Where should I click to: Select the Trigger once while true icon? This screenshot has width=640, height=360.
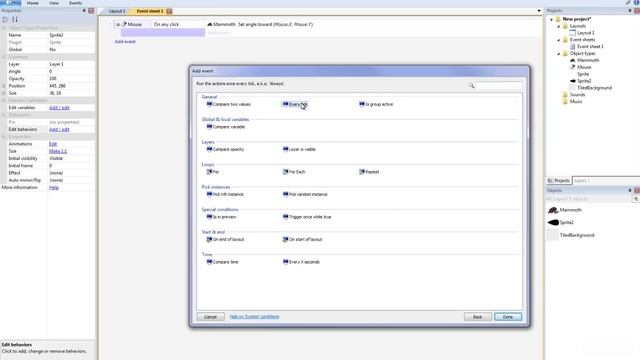(285, 216)
